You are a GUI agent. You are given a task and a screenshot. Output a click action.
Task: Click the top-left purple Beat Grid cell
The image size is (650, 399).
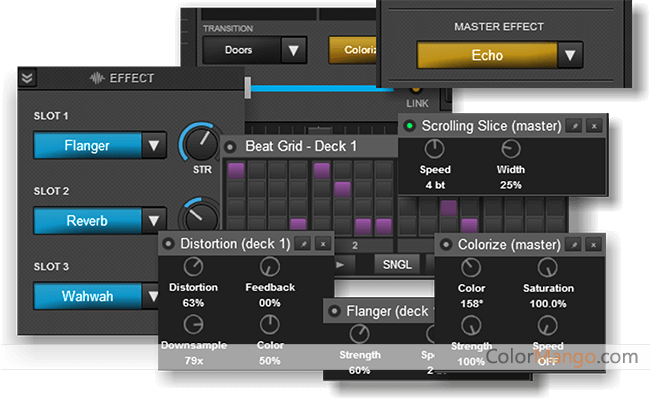[236, 170]
